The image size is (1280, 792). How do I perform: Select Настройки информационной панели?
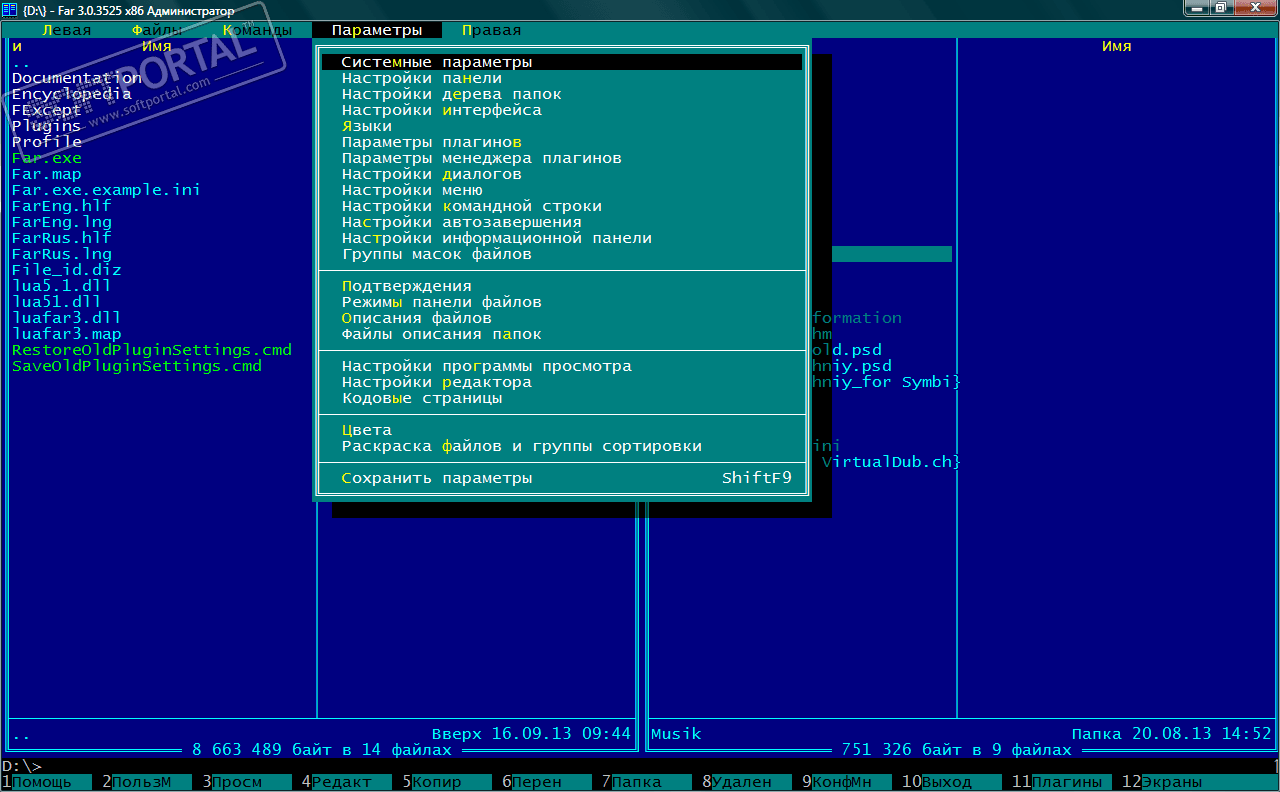(x=562, y=238)
